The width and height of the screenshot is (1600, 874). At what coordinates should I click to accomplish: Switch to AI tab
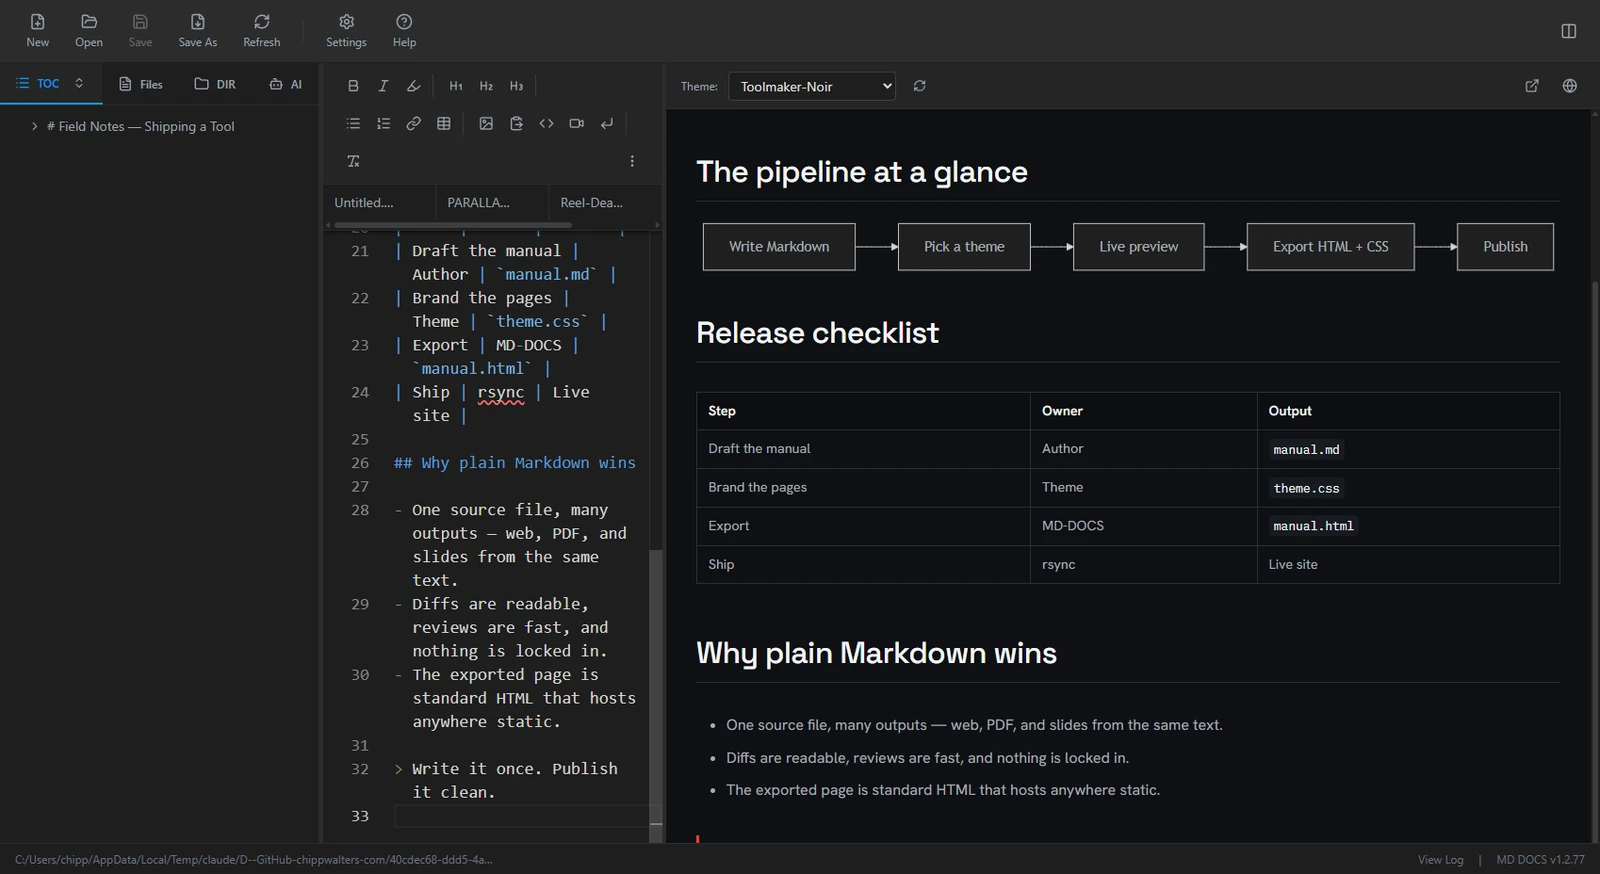(x=286, y=84)
